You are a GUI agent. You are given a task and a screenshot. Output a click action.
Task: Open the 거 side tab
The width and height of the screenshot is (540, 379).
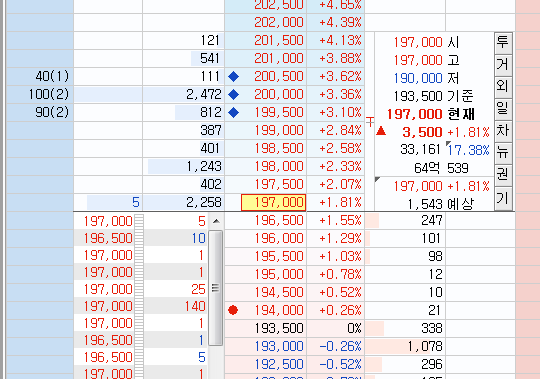[x=503, y=64]
